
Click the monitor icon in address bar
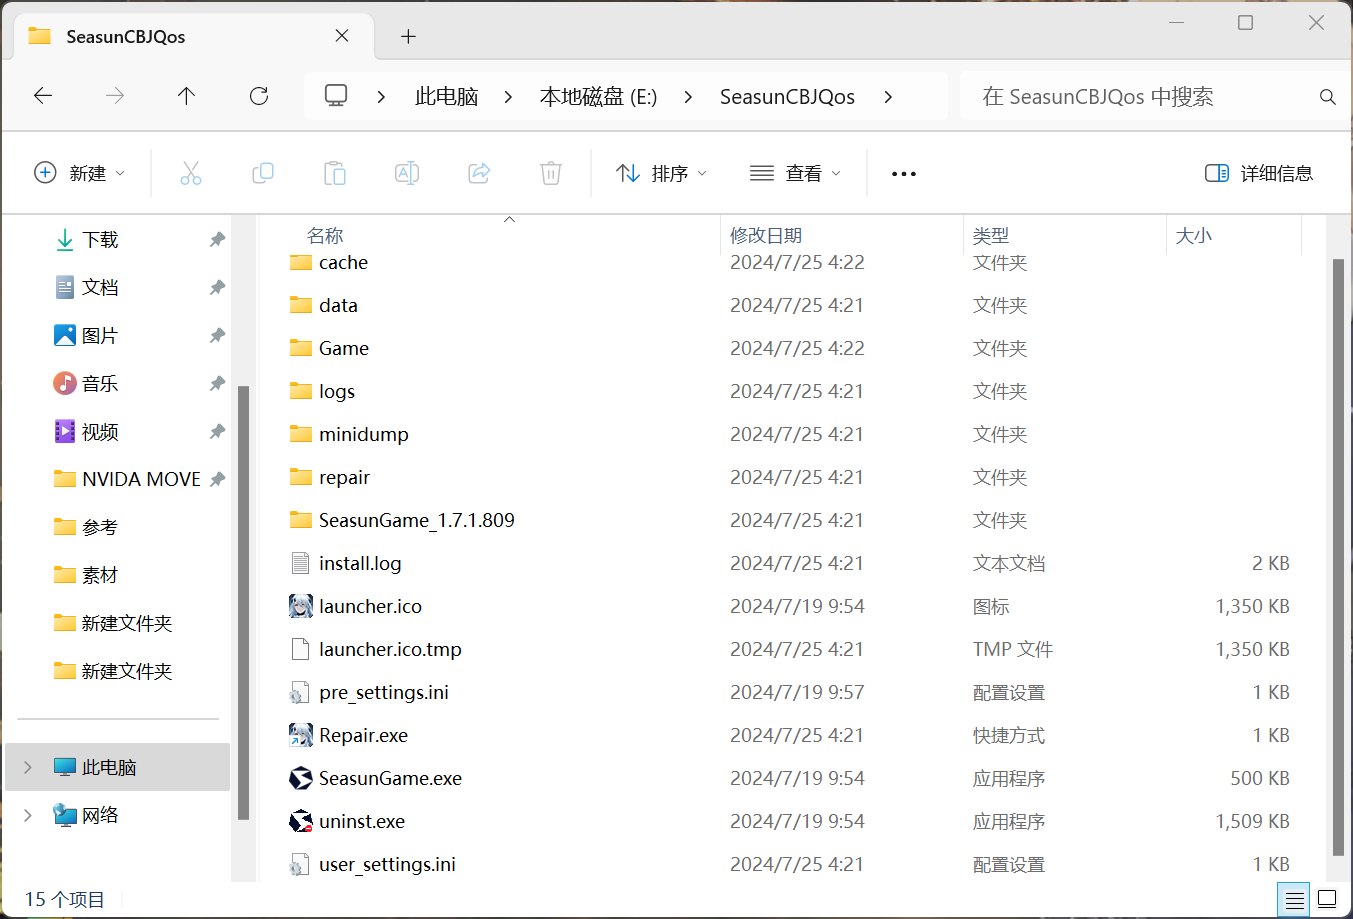point(336,96)
